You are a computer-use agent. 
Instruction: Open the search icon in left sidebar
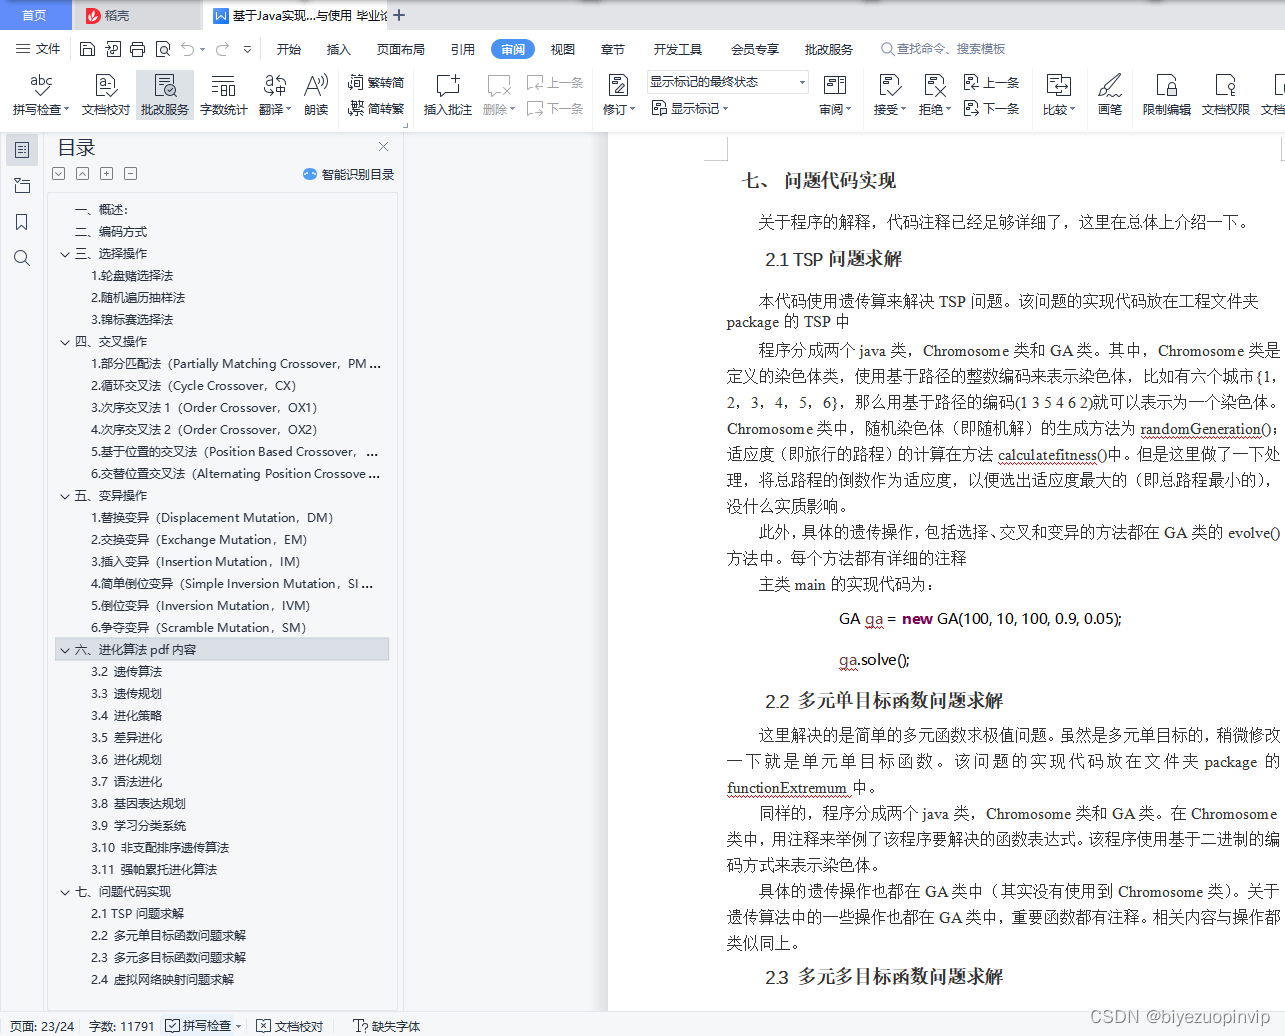pos(21,258)
